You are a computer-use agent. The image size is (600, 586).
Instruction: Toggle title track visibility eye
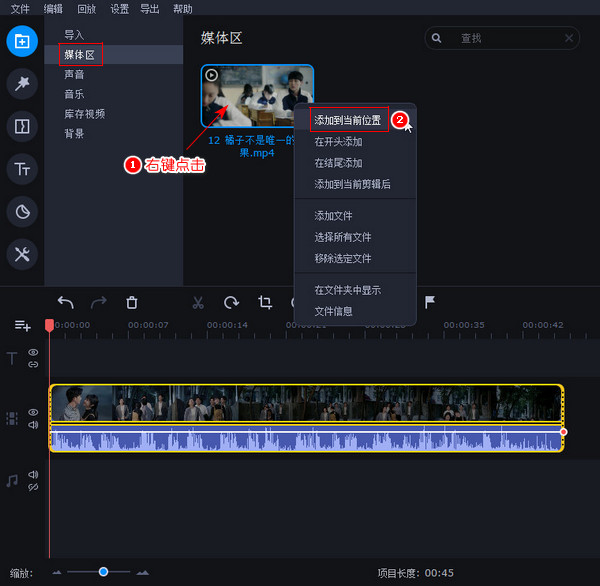pos(33,352)
